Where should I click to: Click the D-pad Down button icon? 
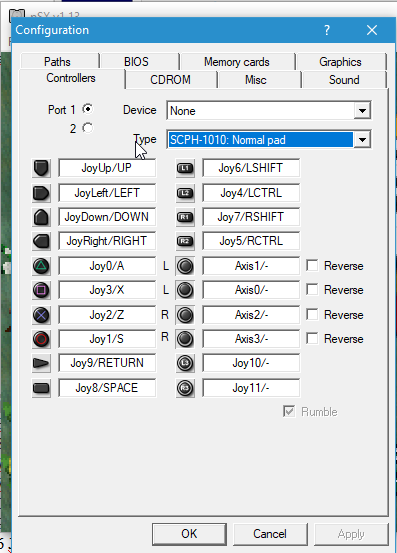[41, 217]
